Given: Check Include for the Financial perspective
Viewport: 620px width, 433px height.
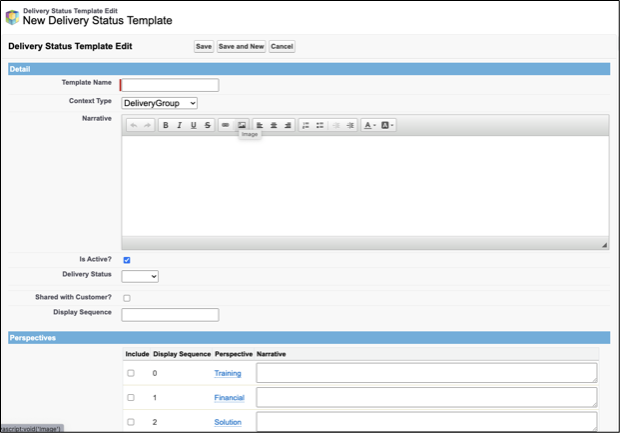Looking at the screenshot, I should coord(131,397).
